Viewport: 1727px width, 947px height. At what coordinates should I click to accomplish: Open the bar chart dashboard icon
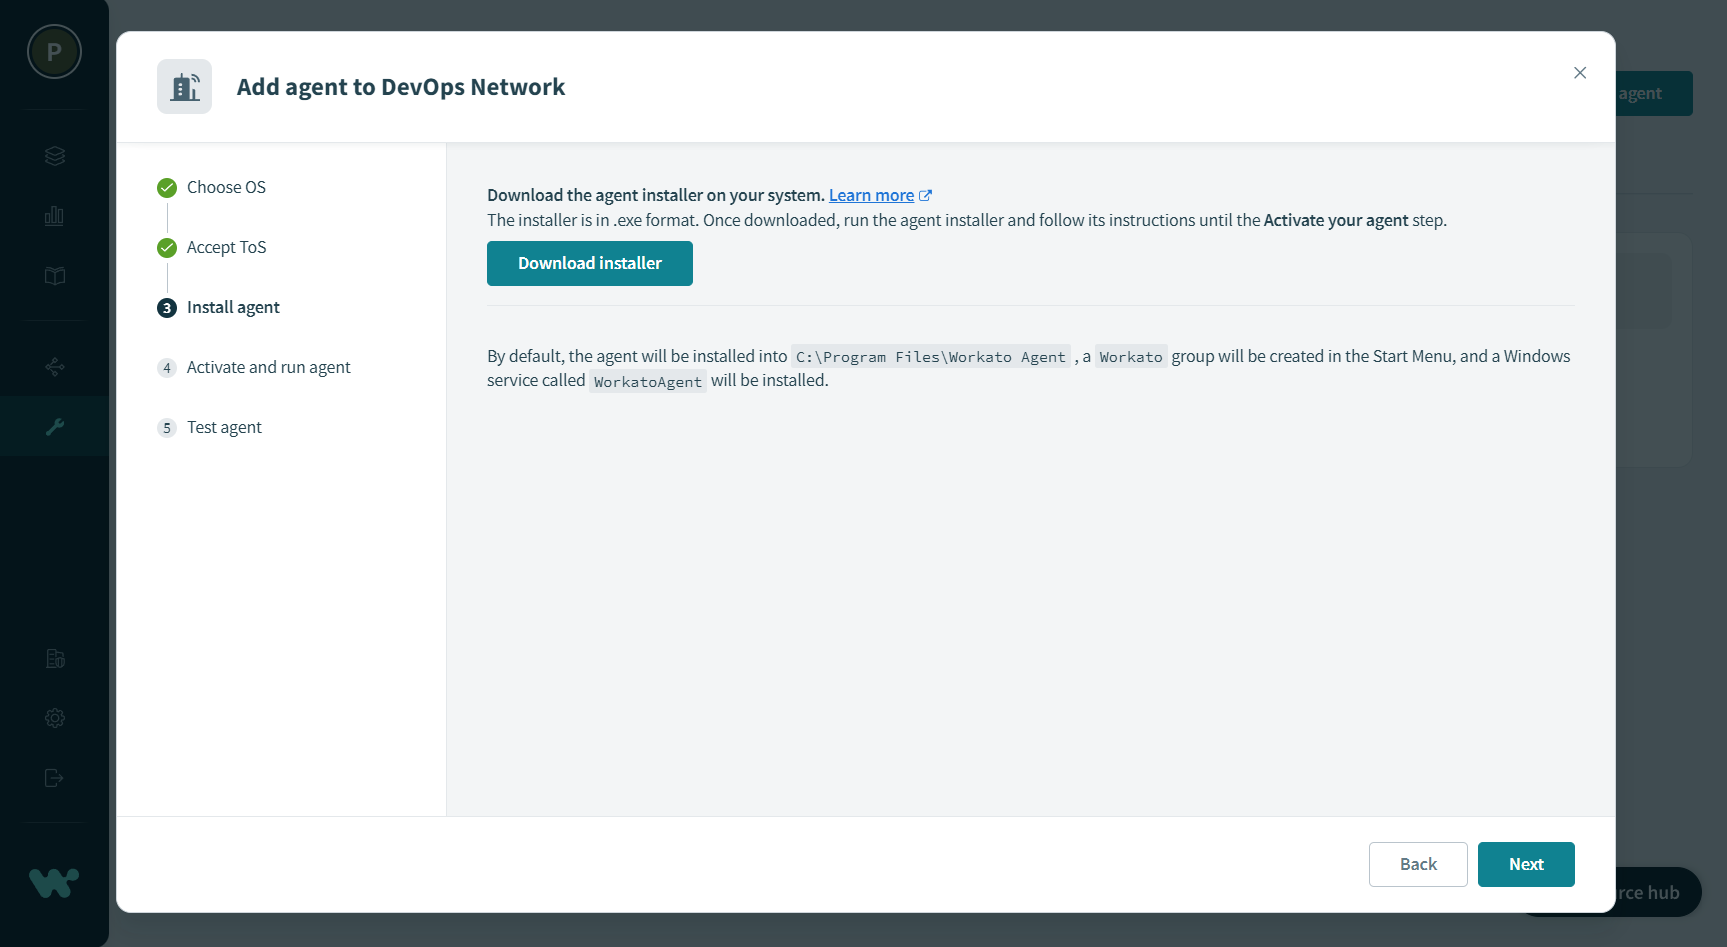(x=55, y=216)
